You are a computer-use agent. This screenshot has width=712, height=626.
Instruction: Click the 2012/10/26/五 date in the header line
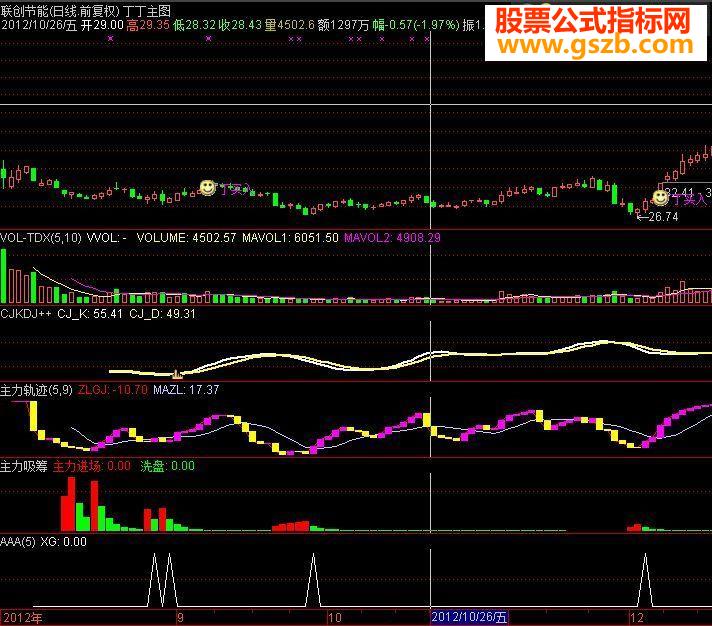(39, 25)
